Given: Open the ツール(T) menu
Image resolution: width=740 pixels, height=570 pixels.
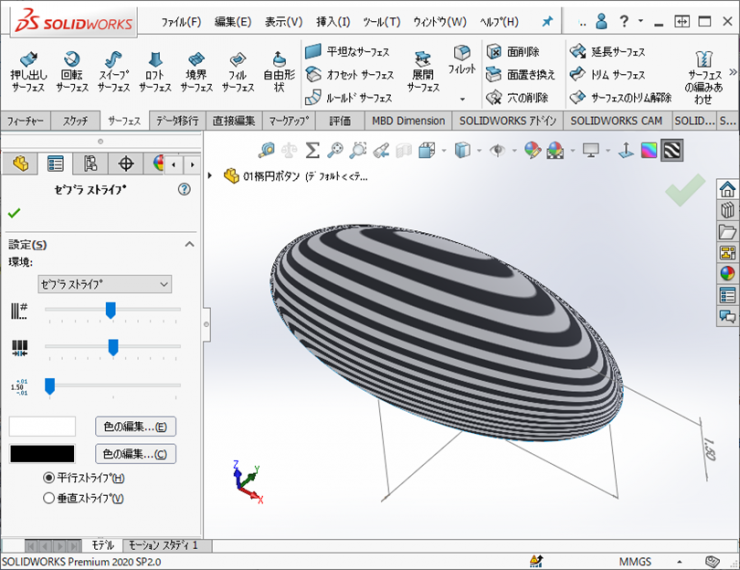Looking at the screenshot, I should tap(380, 21).
